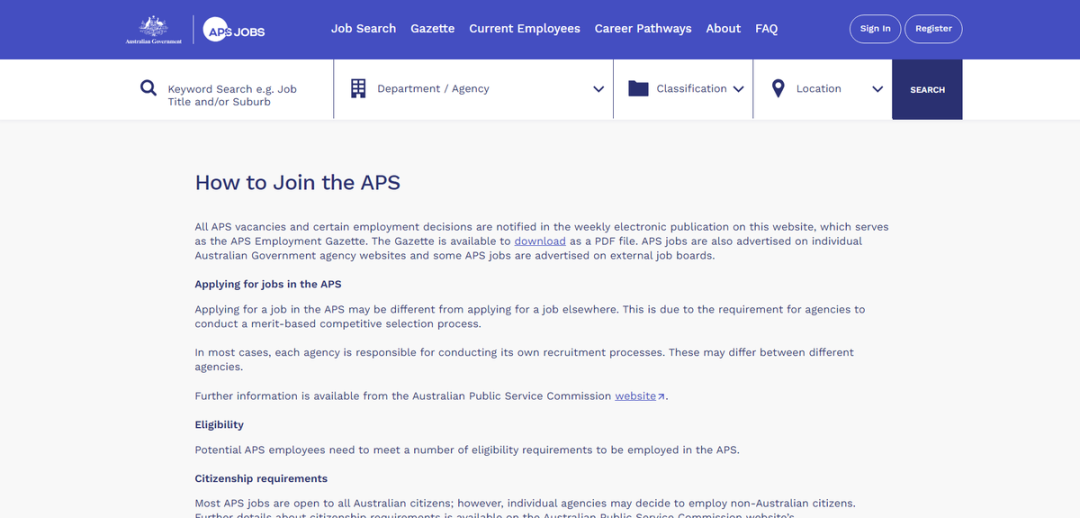
Task: Click the Australian Government crest logo
Action: coord(154,30)
